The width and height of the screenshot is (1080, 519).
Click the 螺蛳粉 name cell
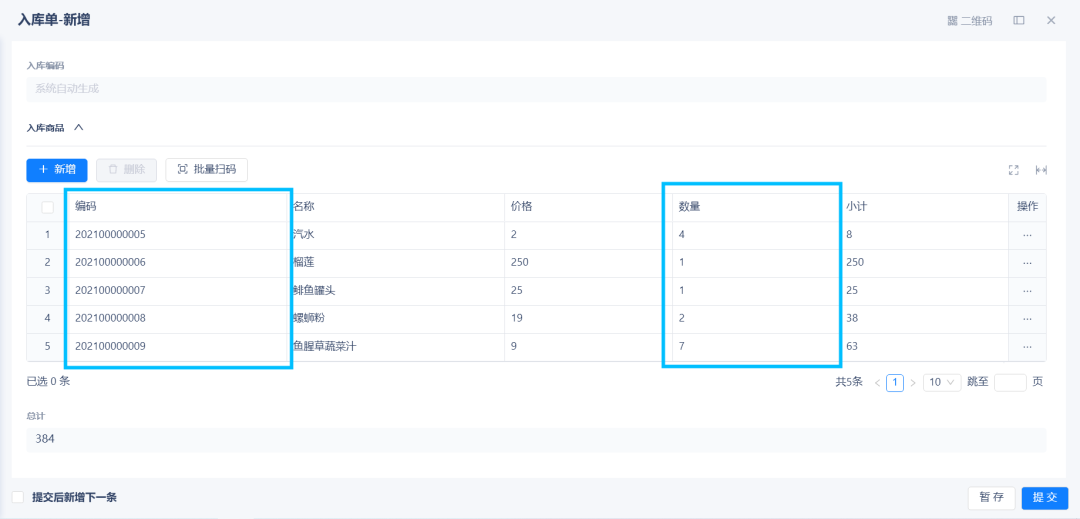396,319
